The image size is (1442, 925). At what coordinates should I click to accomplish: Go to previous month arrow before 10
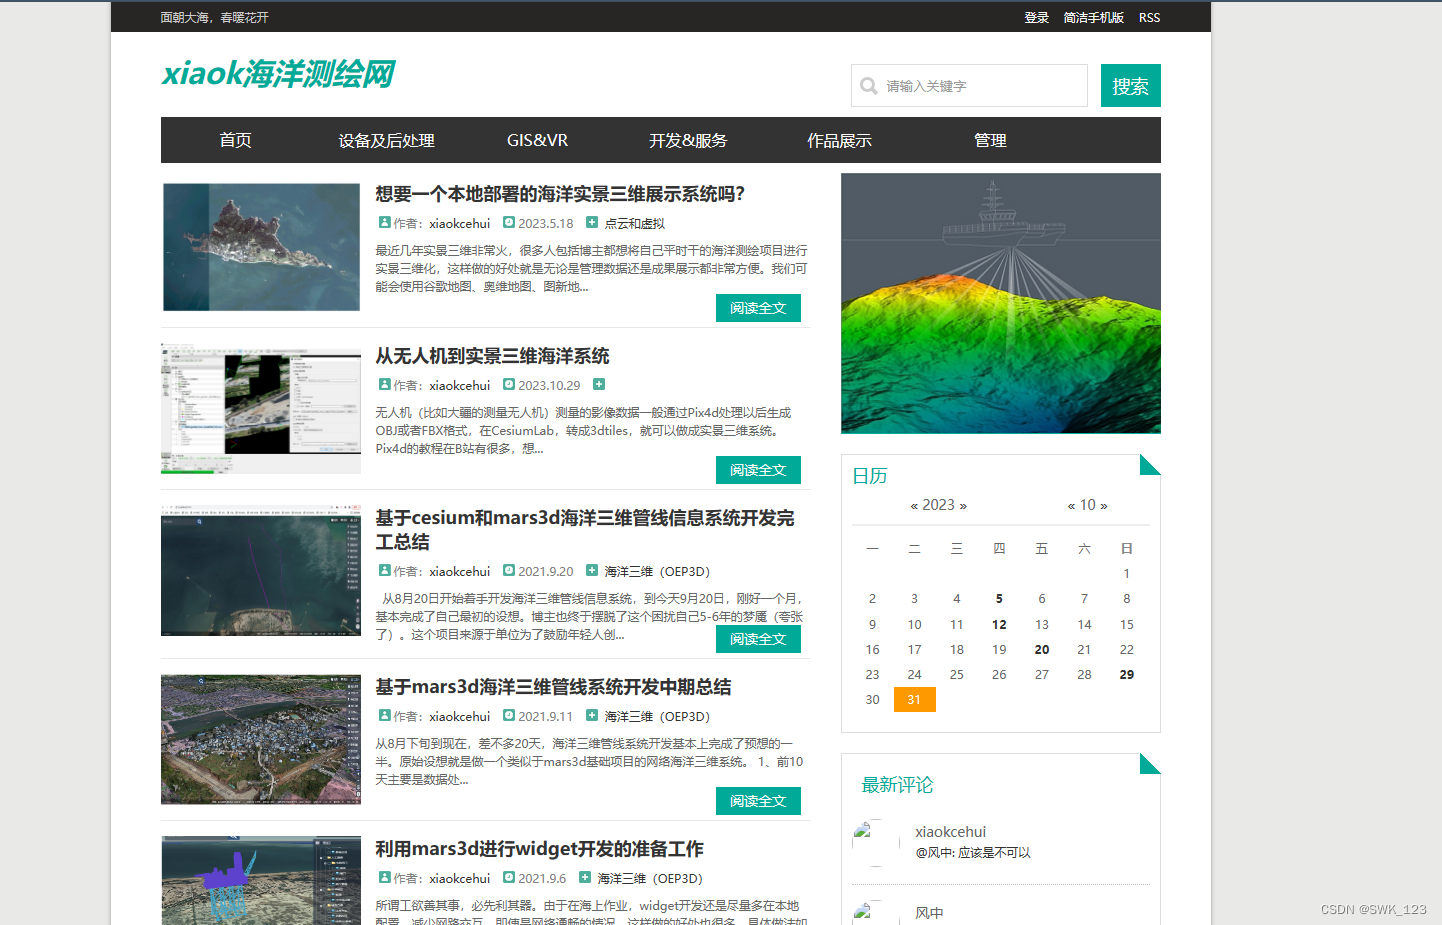(1071, 506)
